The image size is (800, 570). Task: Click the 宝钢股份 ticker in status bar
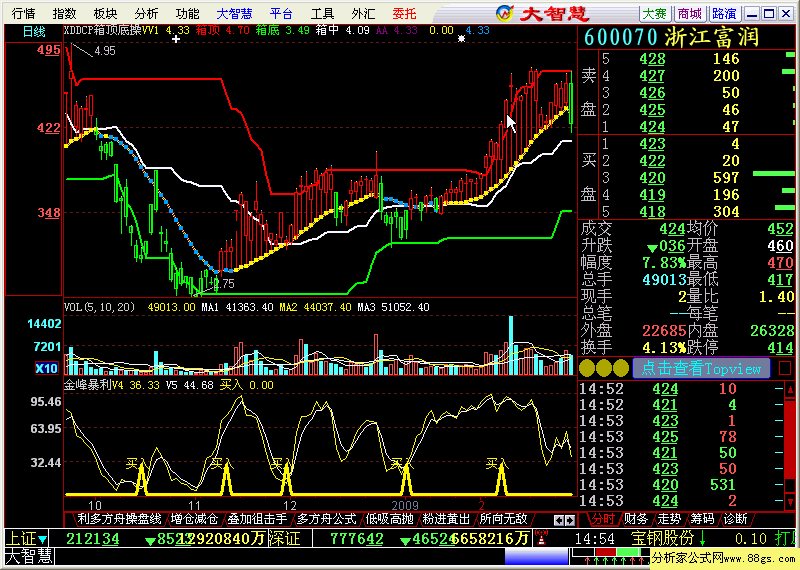click(662, 538)
